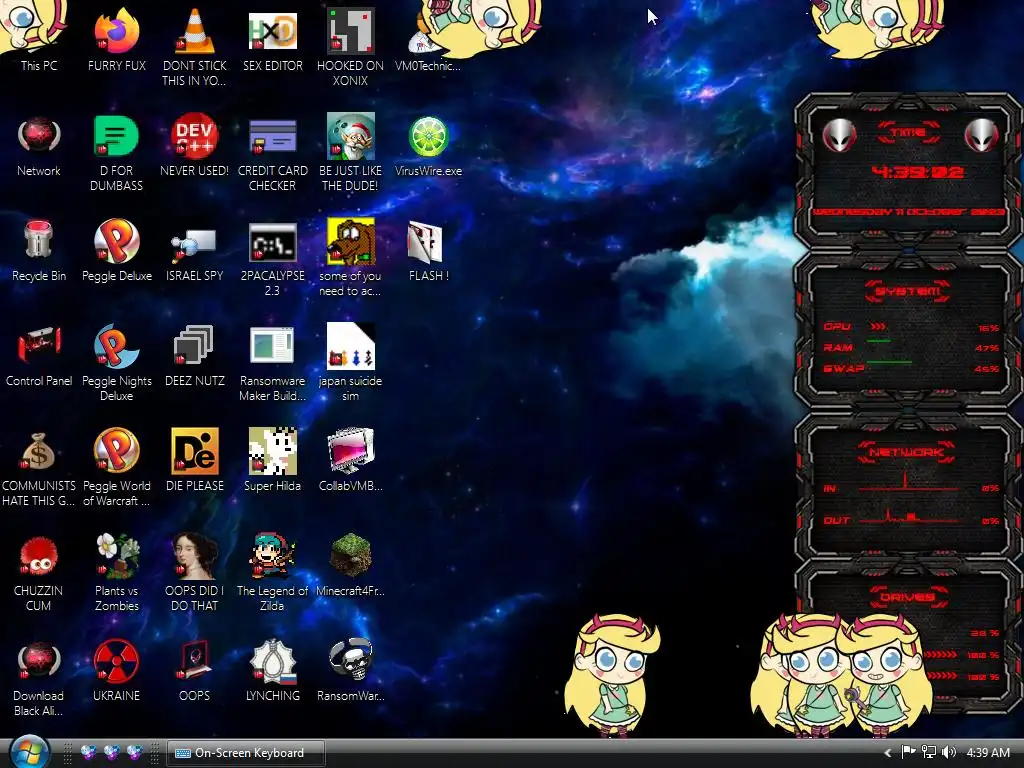Click the SWAP usage bar in SYSTEM widget
This screenshot has width=1024, height=768.
[x=889, y=361]
